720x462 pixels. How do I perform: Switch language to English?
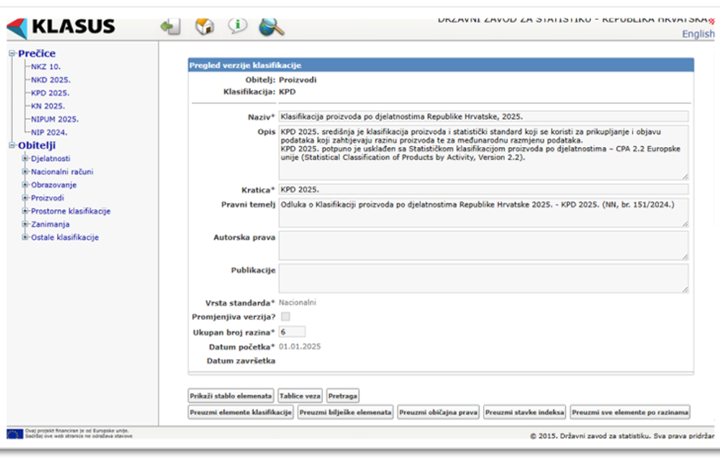point(698,34)
